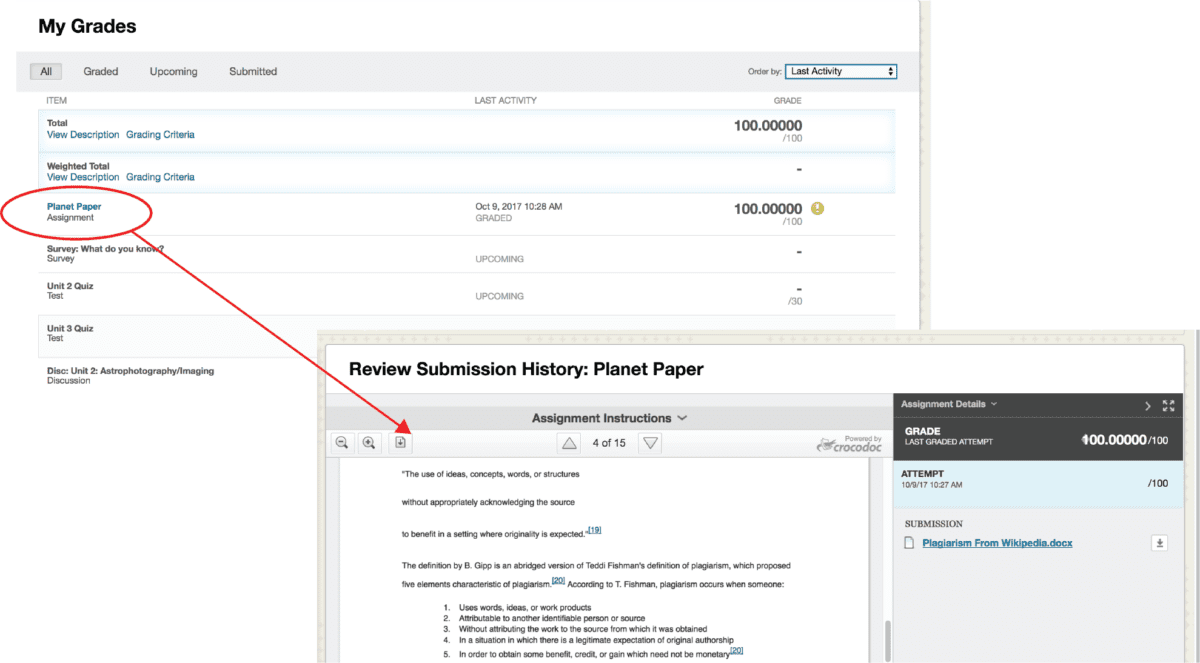Select the All filter tab
This screenshot has height=663, width=1200.
point(46,72)
